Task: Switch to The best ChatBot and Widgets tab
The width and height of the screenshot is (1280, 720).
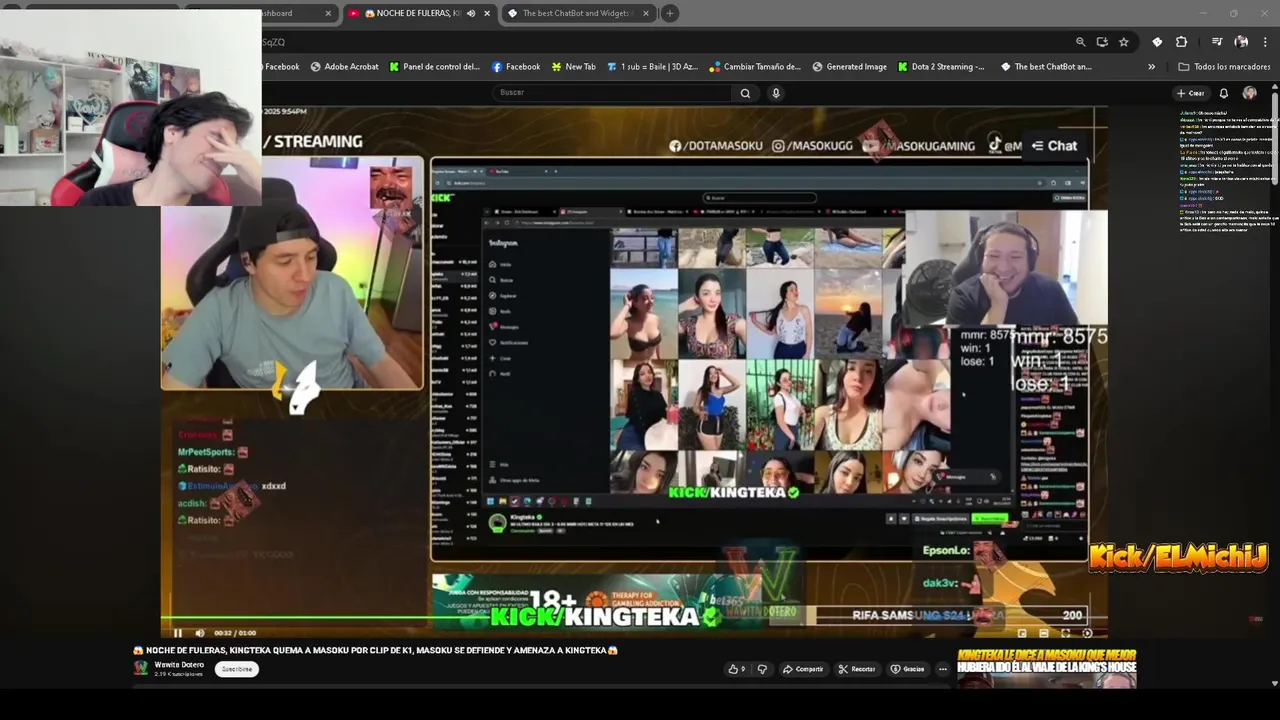Action: click(578, 13)
